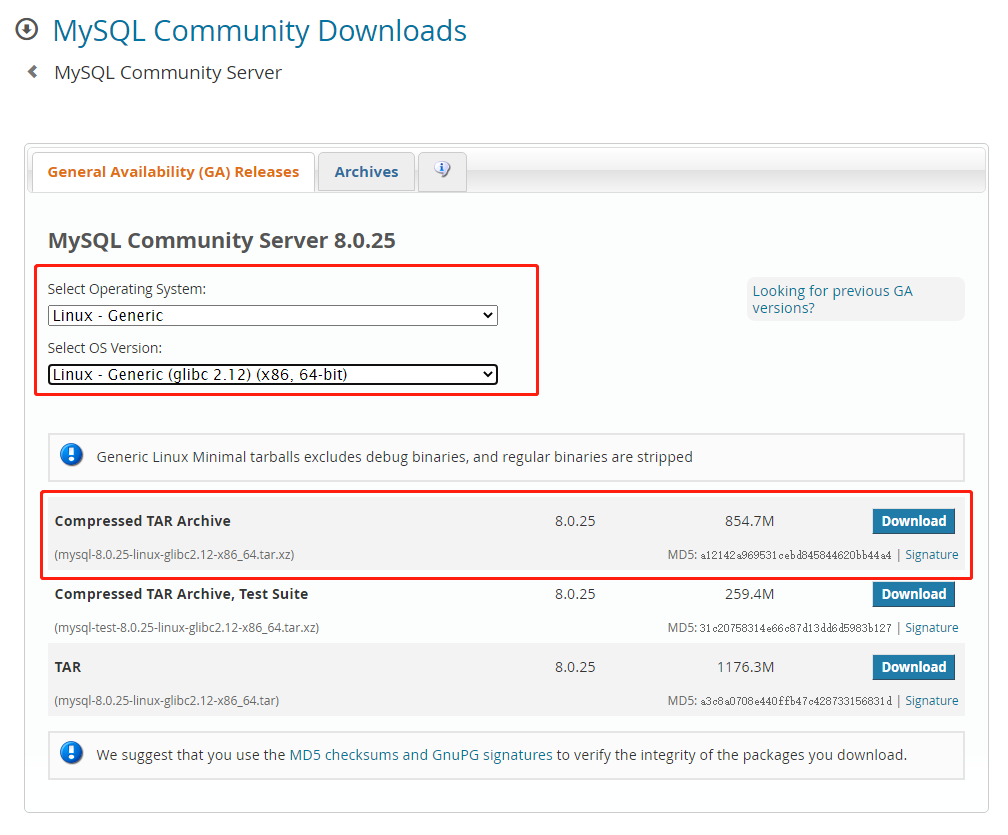This screenshot has width=1008, height=835.
Task: Click the MySQL Community Downloads heading
Action: [x=259, y=30]
